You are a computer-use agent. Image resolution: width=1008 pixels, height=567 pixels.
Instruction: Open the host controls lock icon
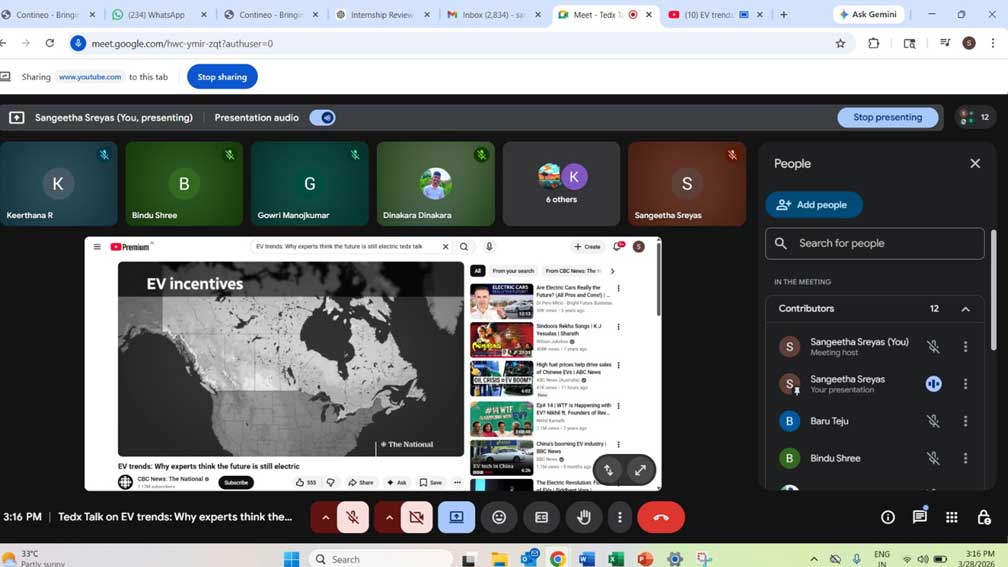click(983, 517)
